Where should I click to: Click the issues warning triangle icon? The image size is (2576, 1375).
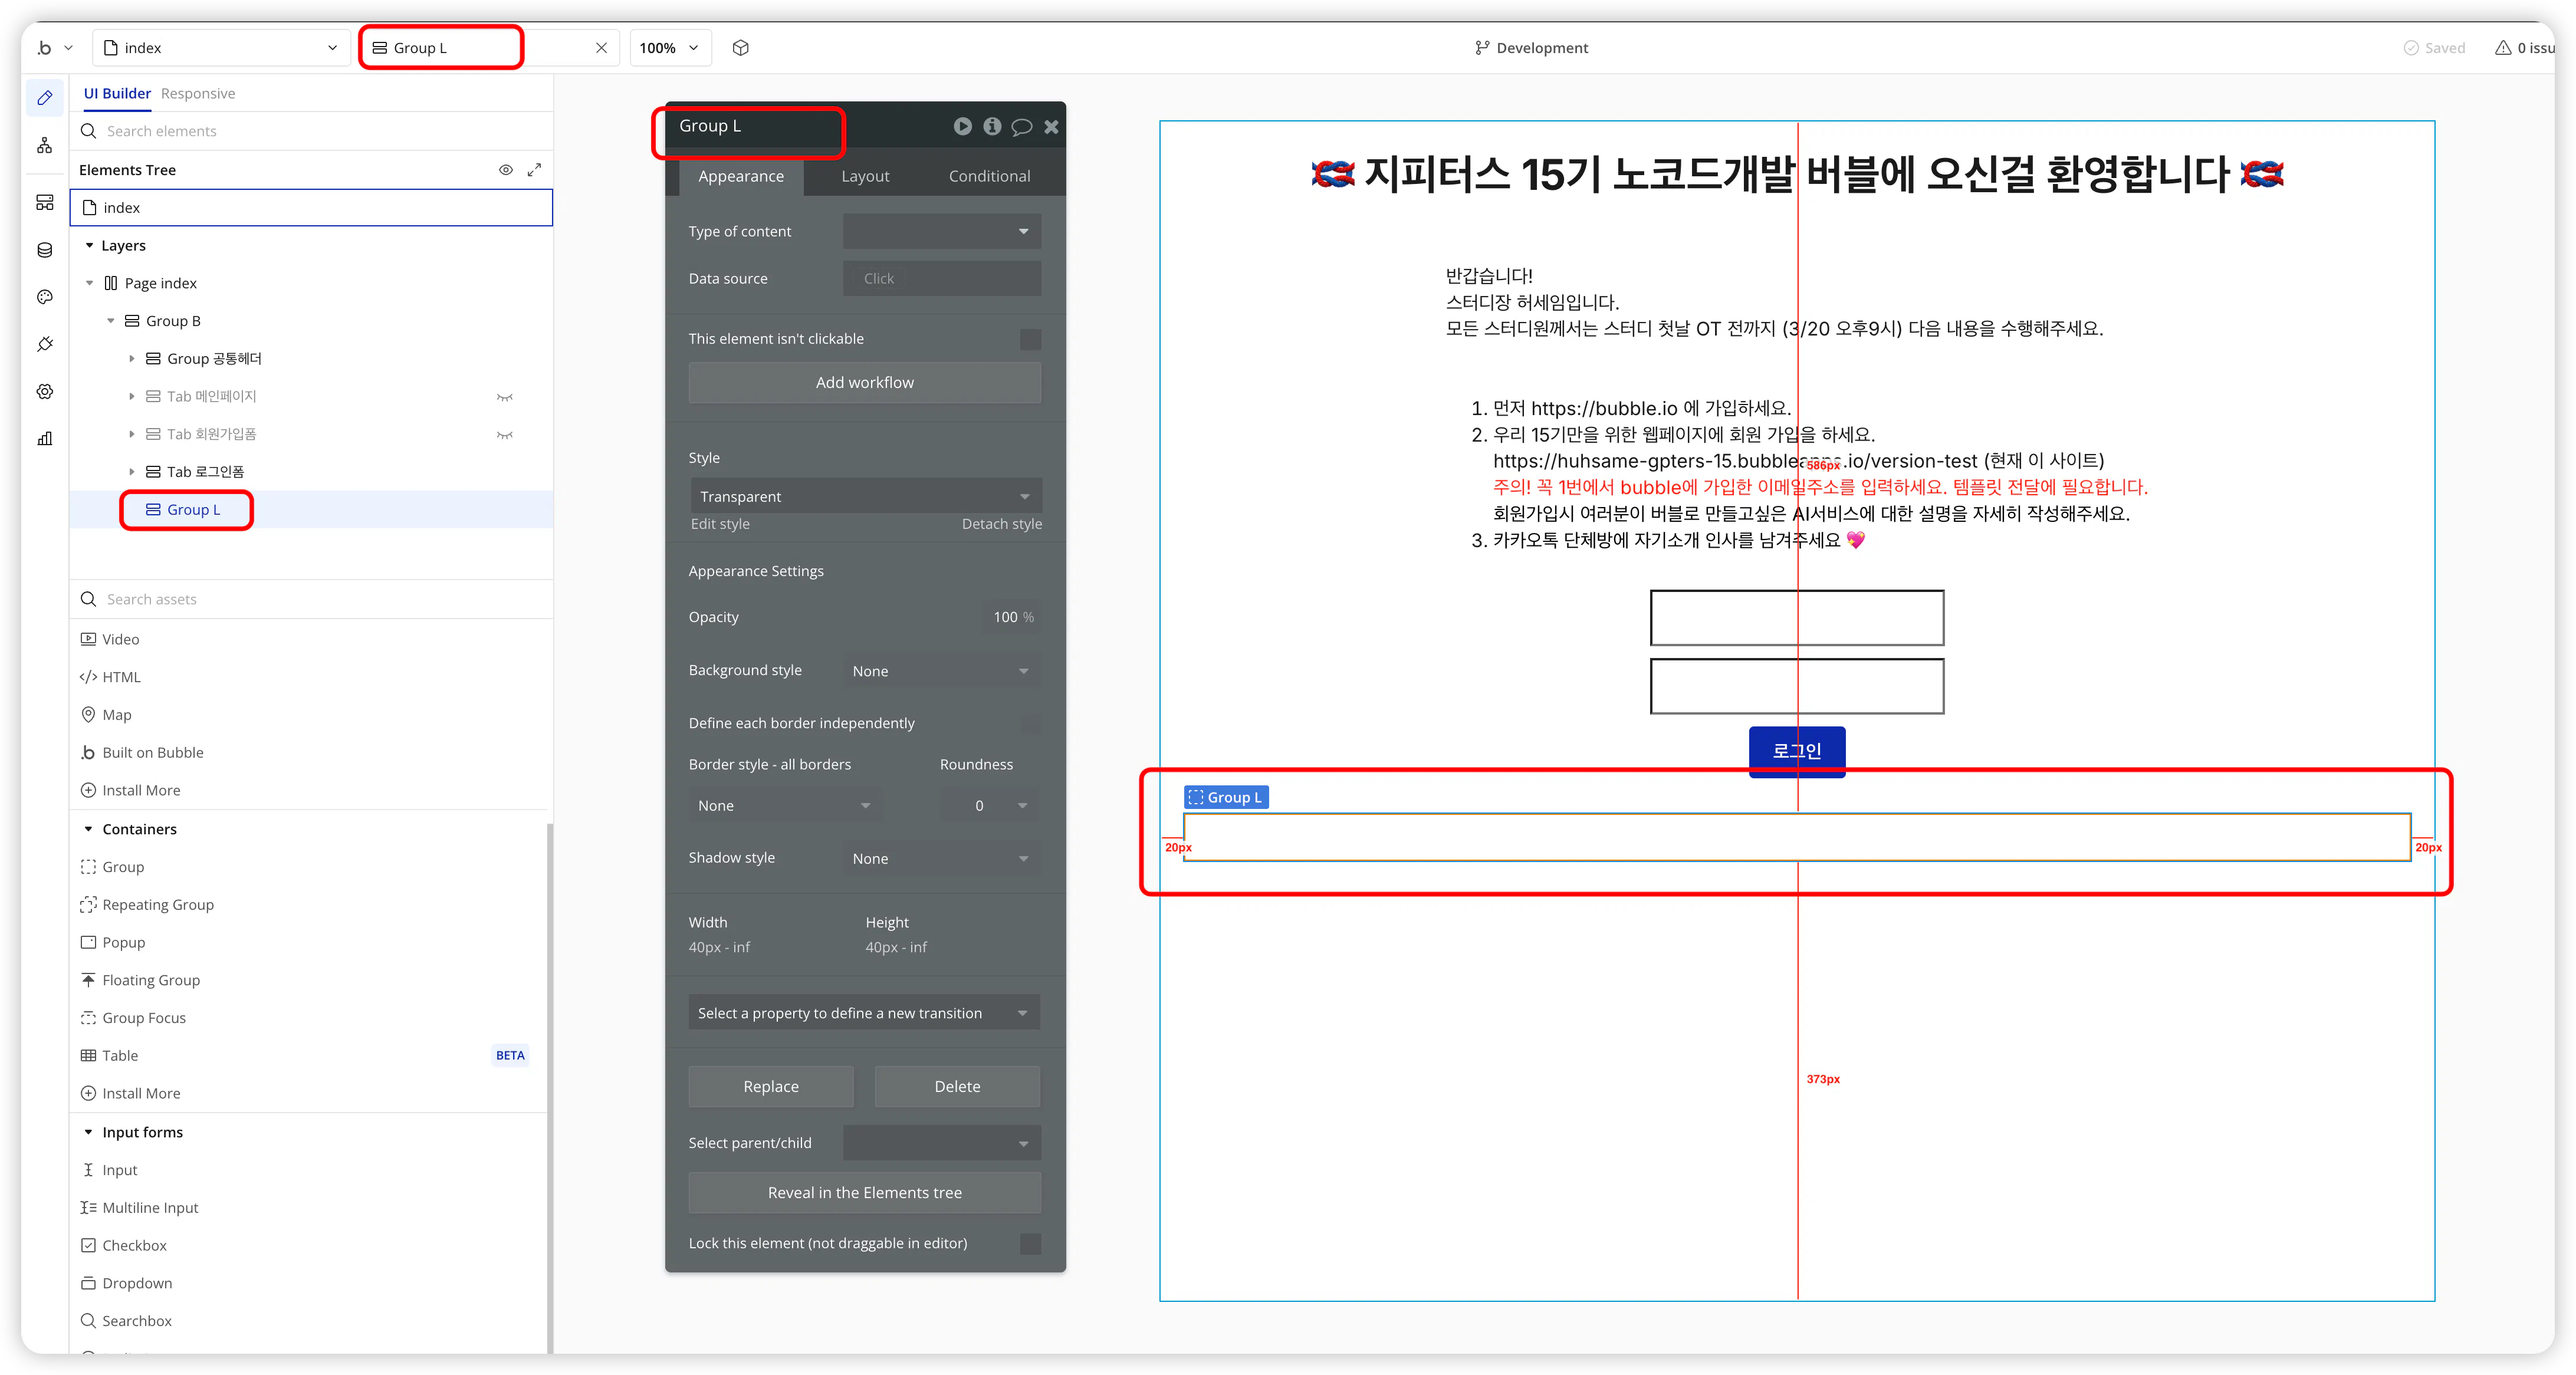2503,47
